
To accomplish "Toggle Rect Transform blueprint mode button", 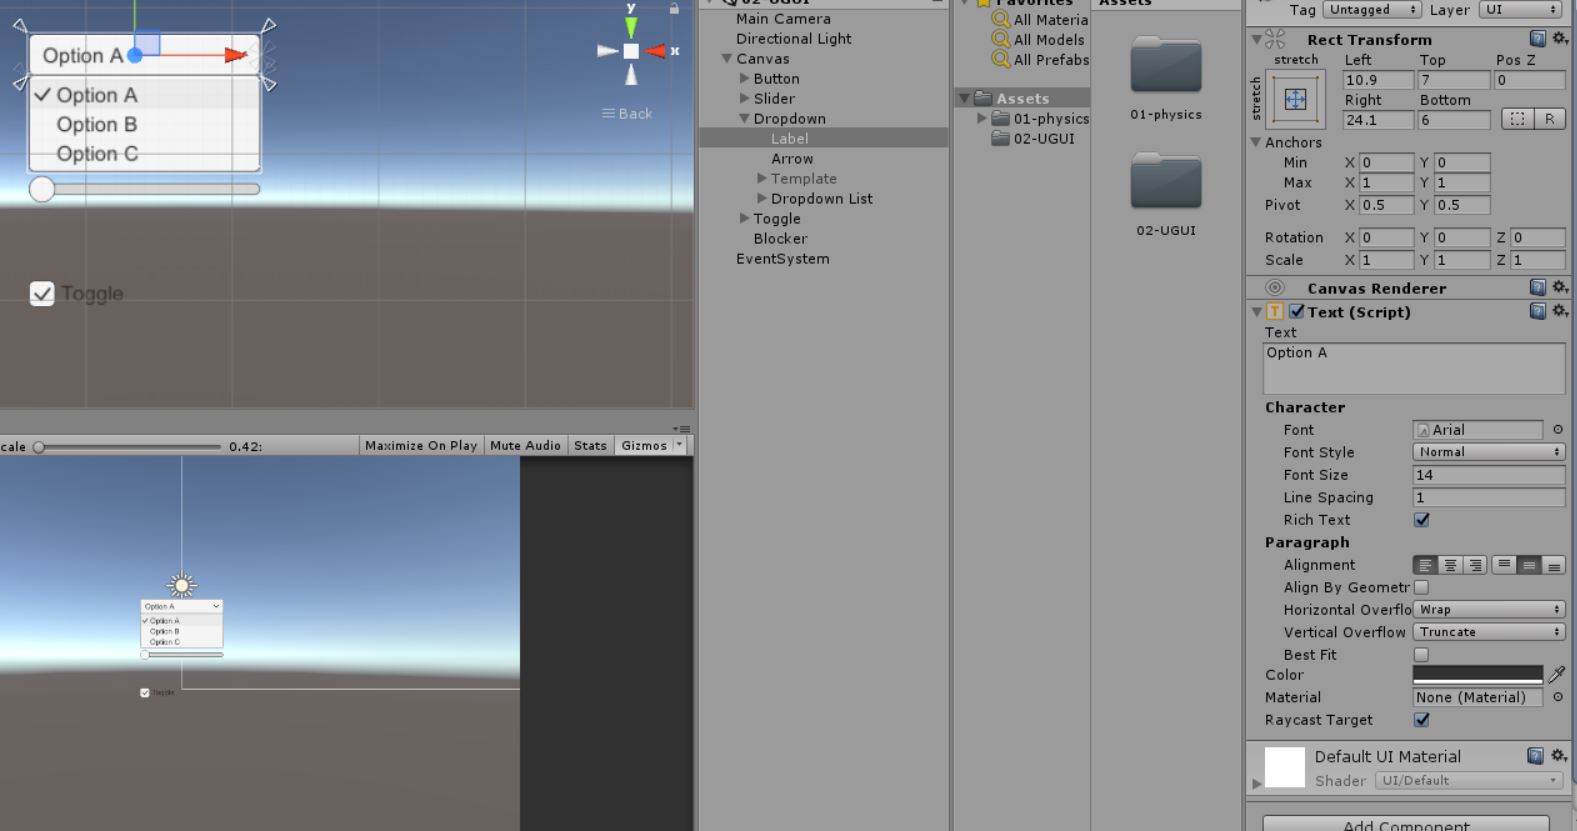I will click(x=1517, y=119).
